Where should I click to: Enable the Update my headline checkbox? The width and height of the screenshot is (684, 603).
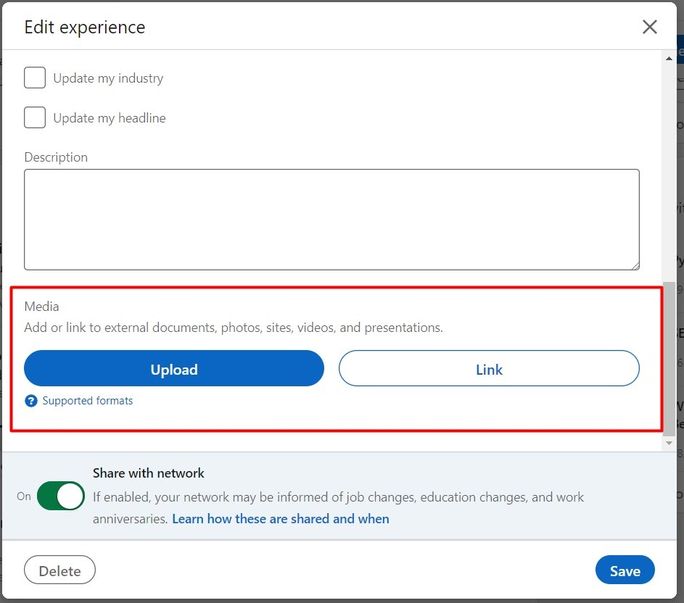[35, 118]
